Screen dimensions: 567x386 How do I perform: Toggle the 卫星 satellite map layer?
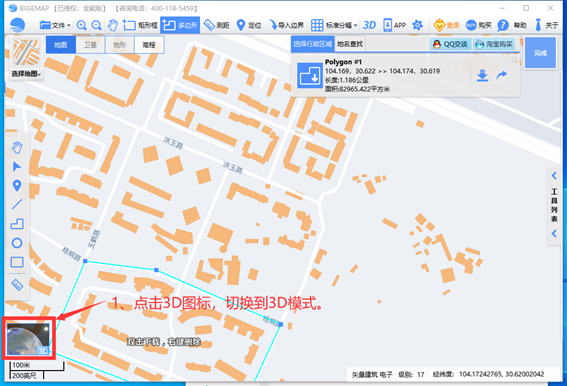[90, 45]
